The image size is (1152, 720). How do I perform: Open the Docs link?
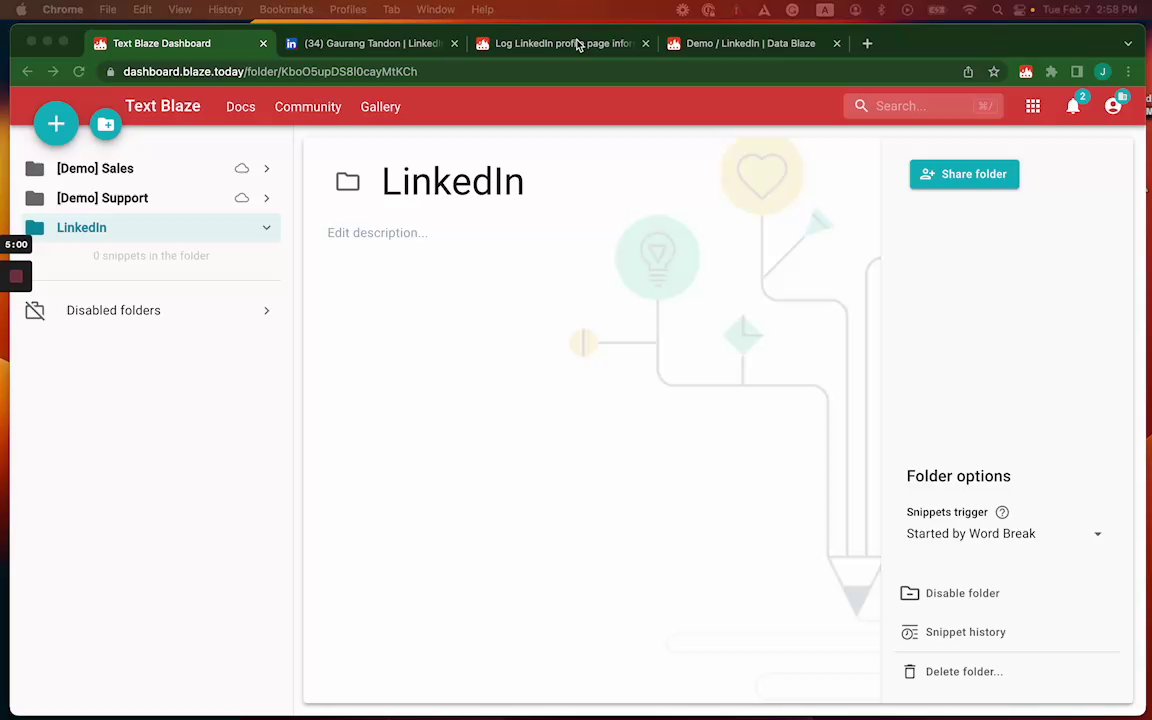pyautogui.click(x=241, y=107)
